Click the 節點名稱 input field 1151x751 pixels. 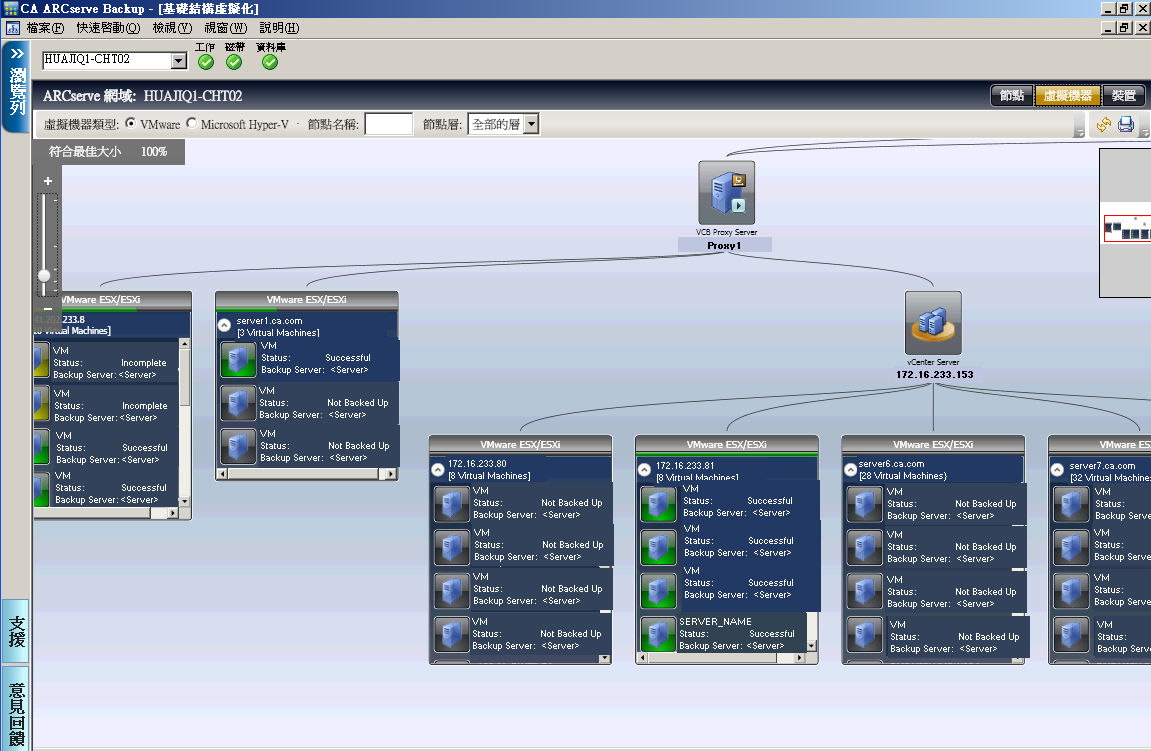389,124
